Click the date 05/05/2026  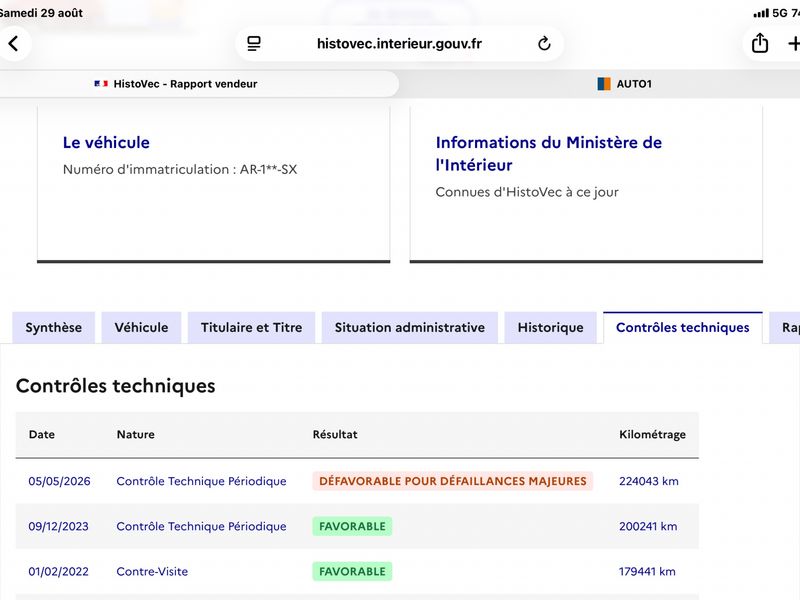pyautogui.click(x=59, y=481)
